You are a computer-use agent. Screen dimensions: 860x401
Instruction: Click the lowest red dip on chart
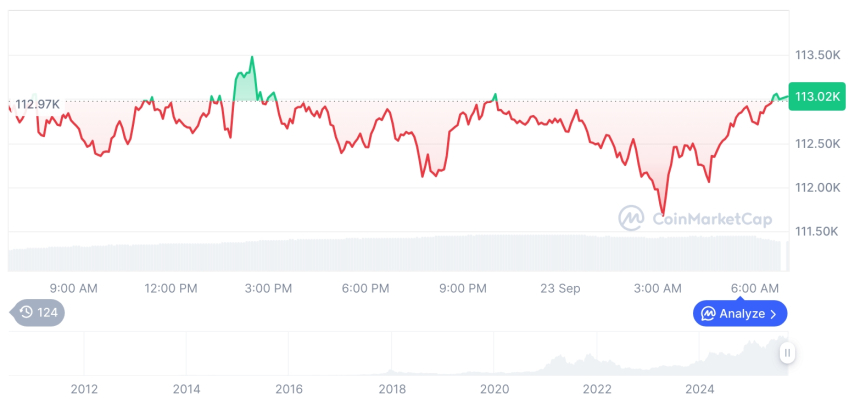662,212
